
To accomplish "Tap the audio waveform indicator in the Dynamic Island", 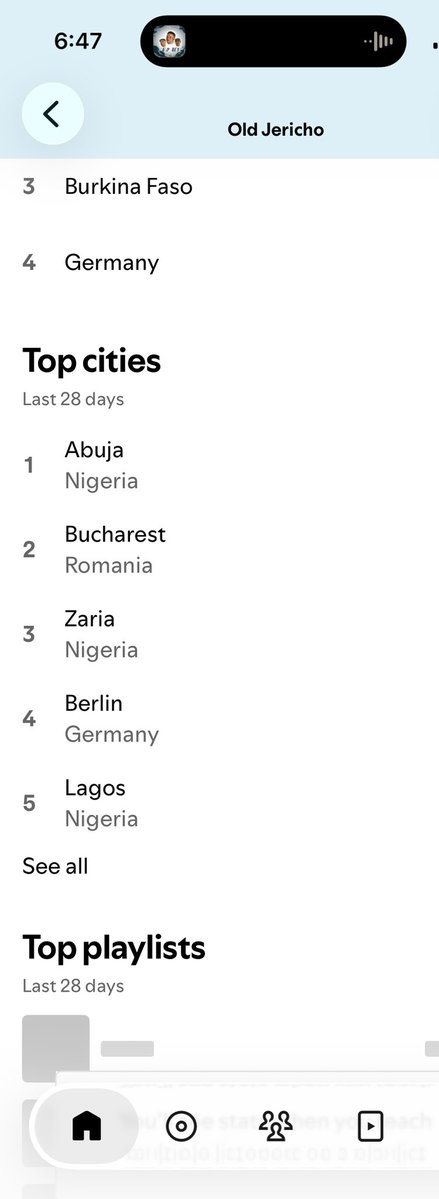I will click(379, 41).
